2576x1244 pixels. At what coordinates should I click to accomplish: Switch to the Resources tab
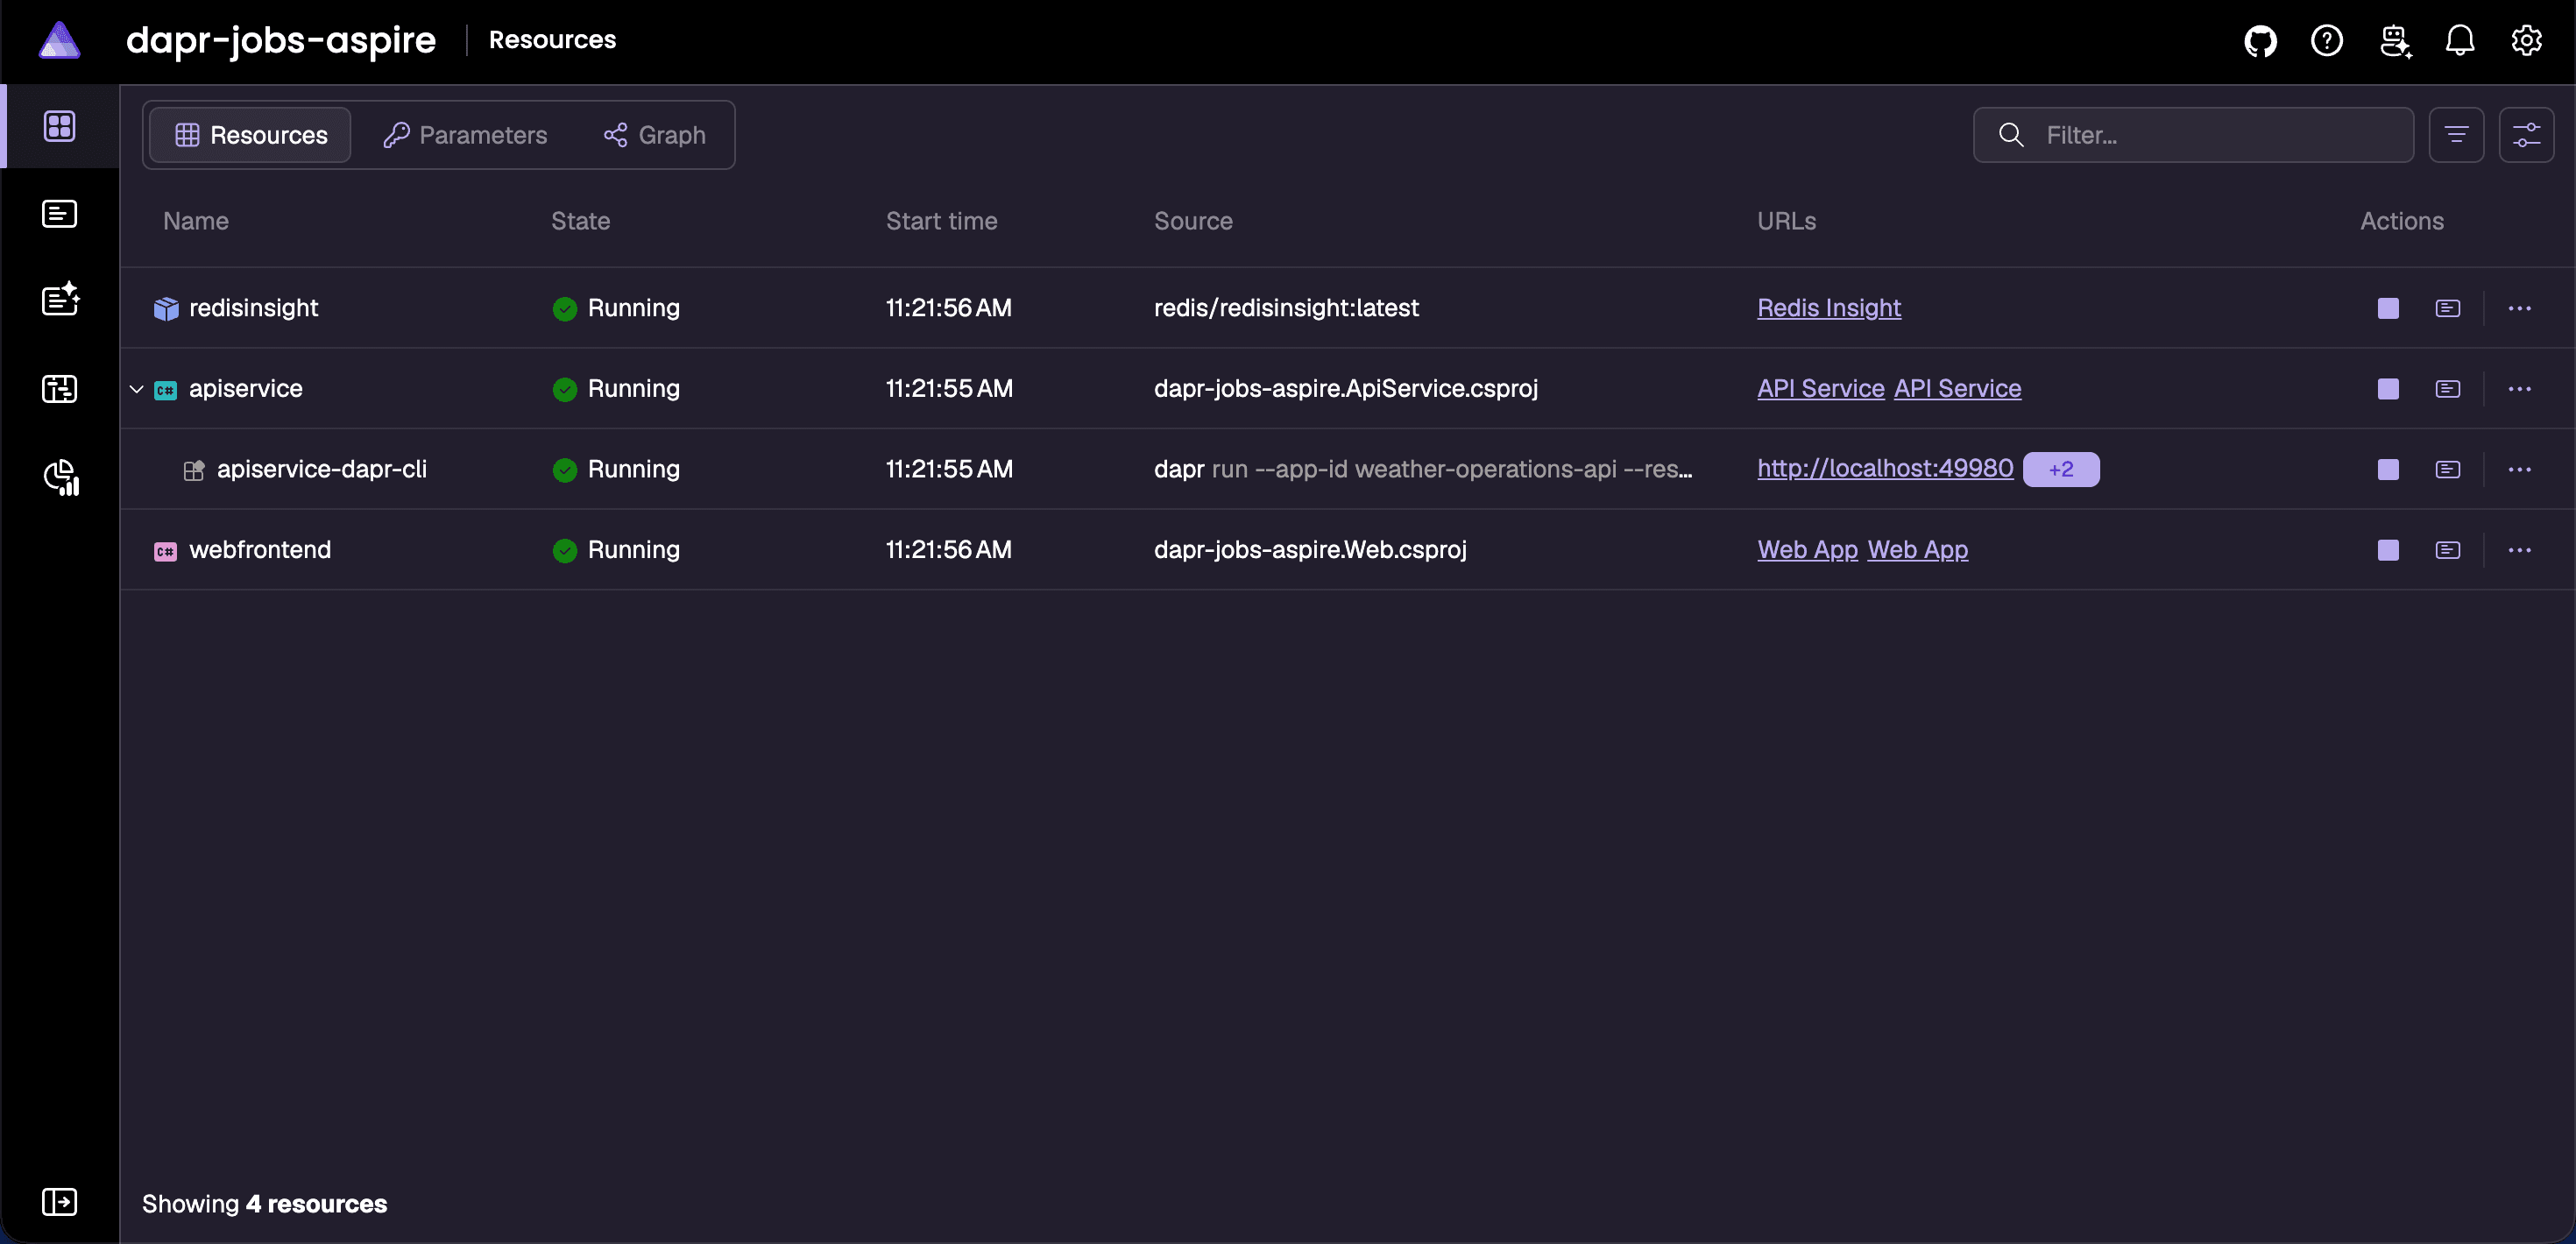[x=250, y=135]
